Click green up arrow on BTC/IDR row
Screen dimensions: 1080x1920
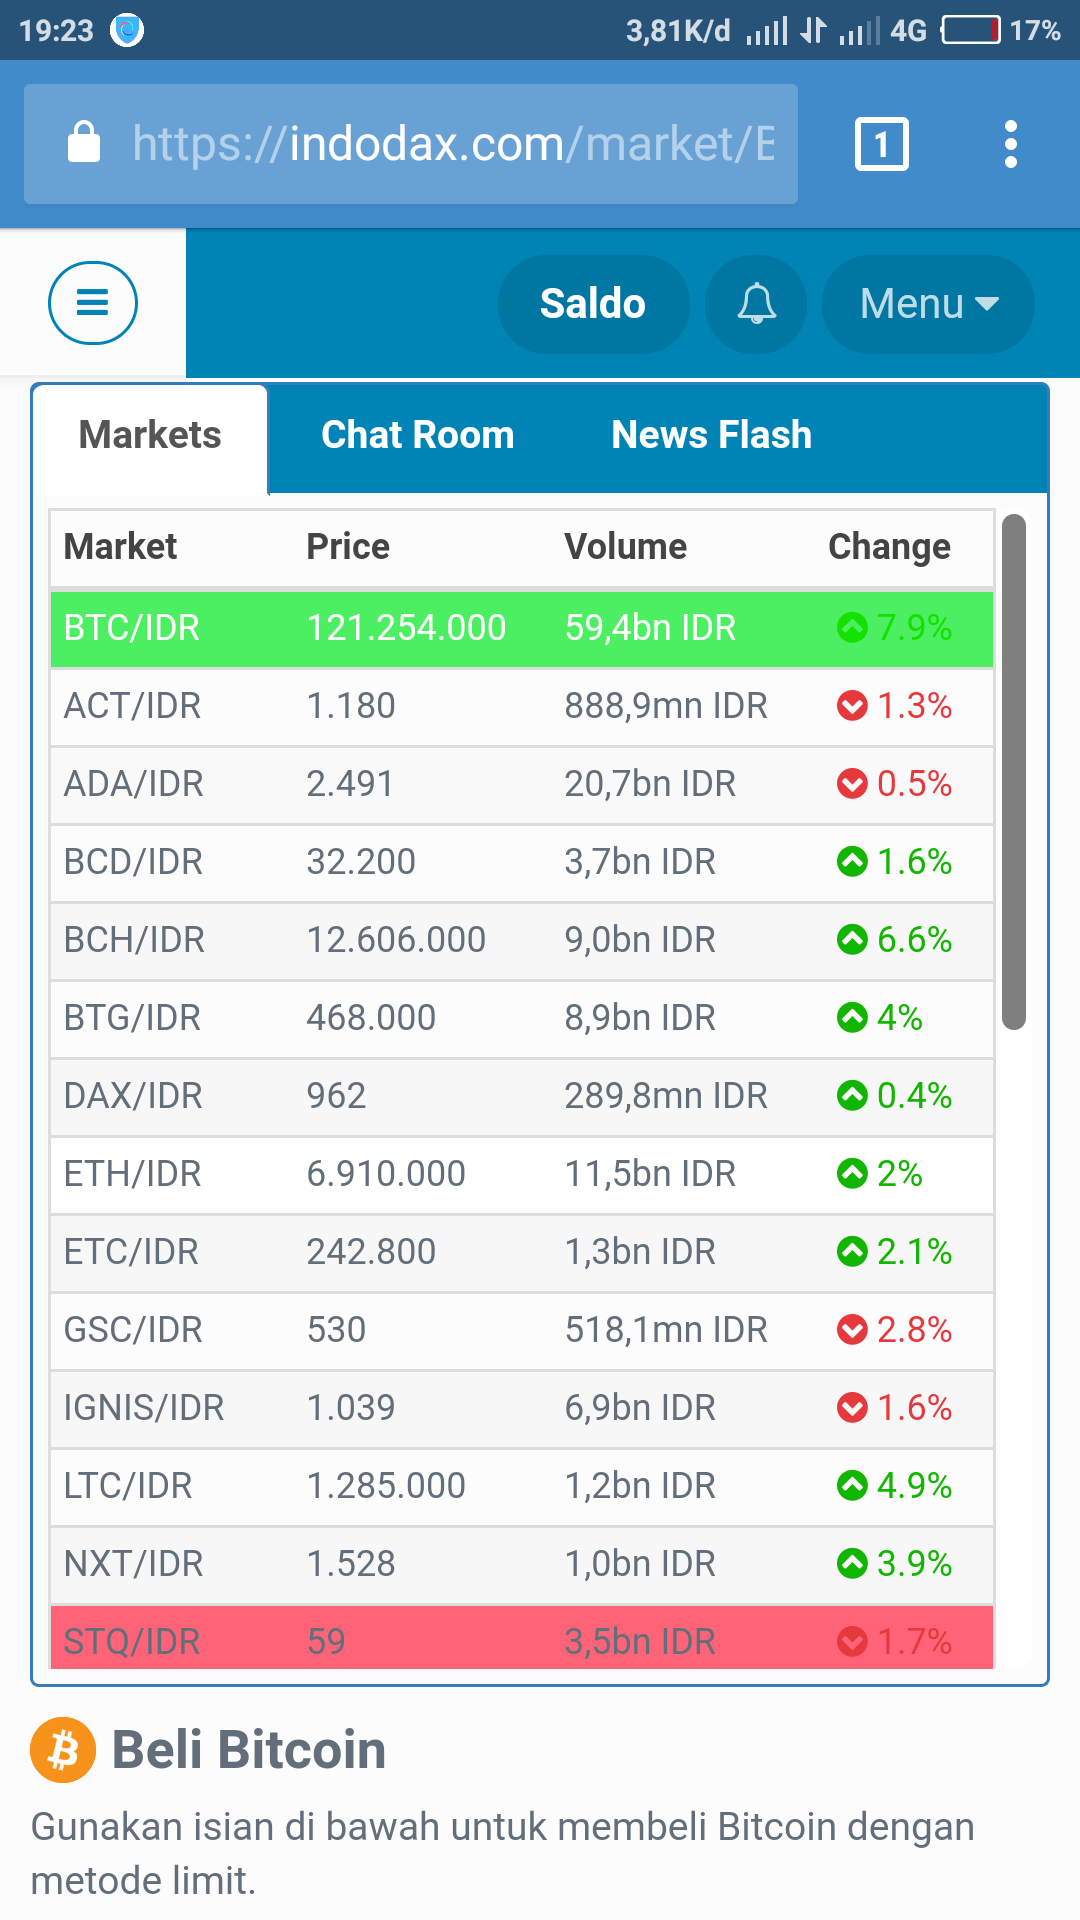coord(852,628)
